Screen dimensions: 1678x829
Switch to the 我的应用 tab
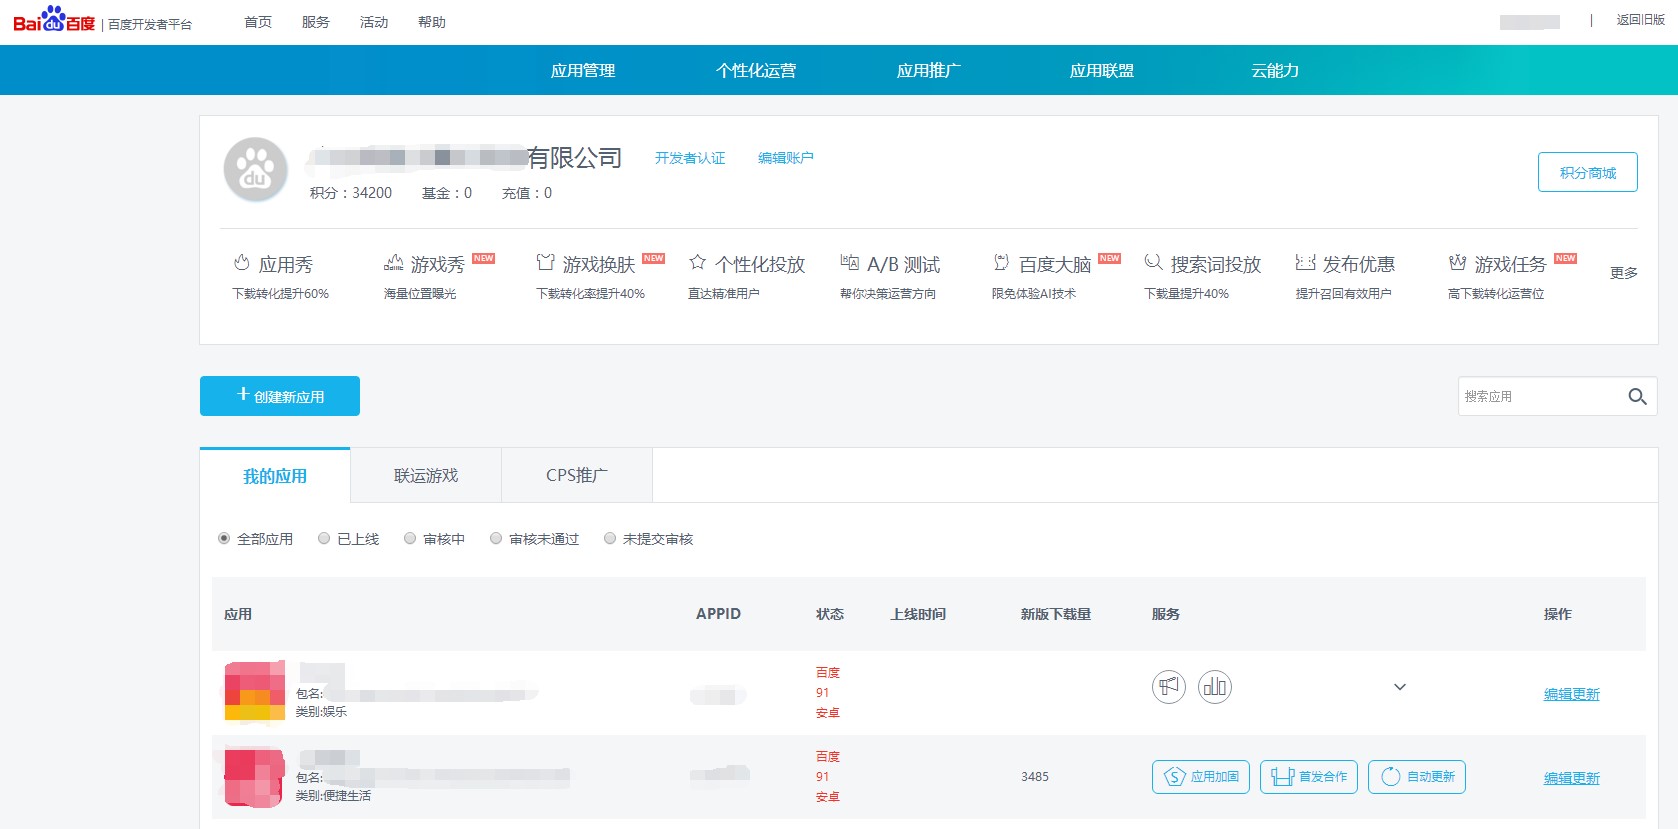(x=275, y=476)
